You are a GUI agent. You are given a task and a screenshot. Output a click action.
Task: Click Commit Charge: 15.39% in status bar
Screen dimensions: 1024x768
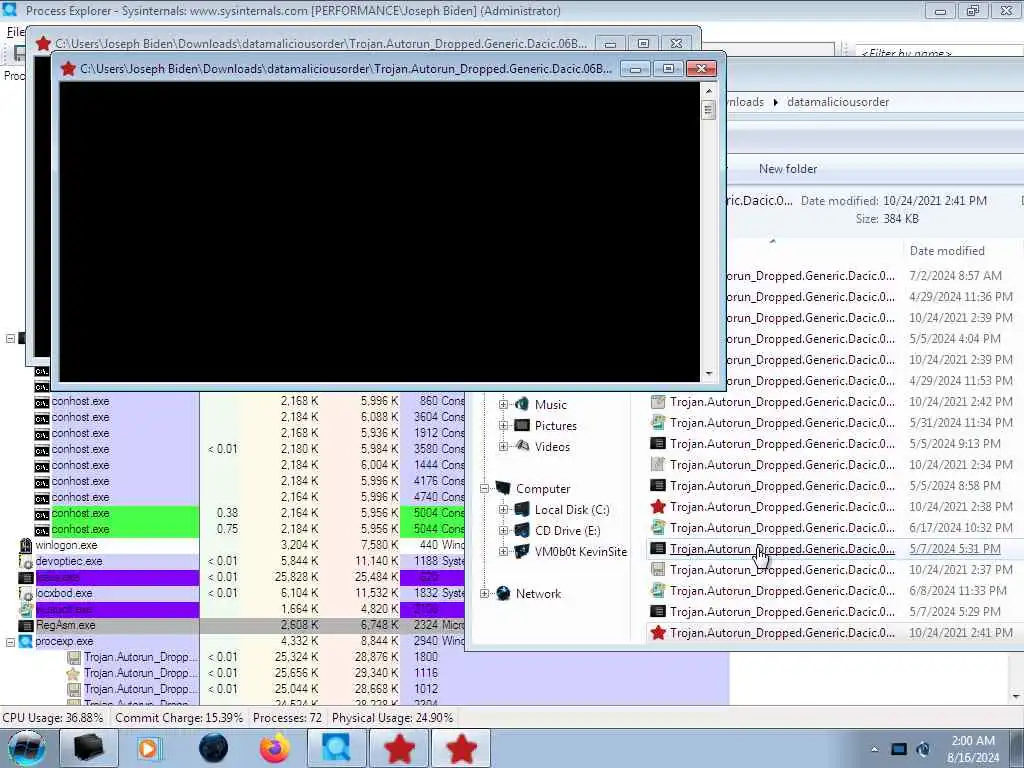(179, 718)
